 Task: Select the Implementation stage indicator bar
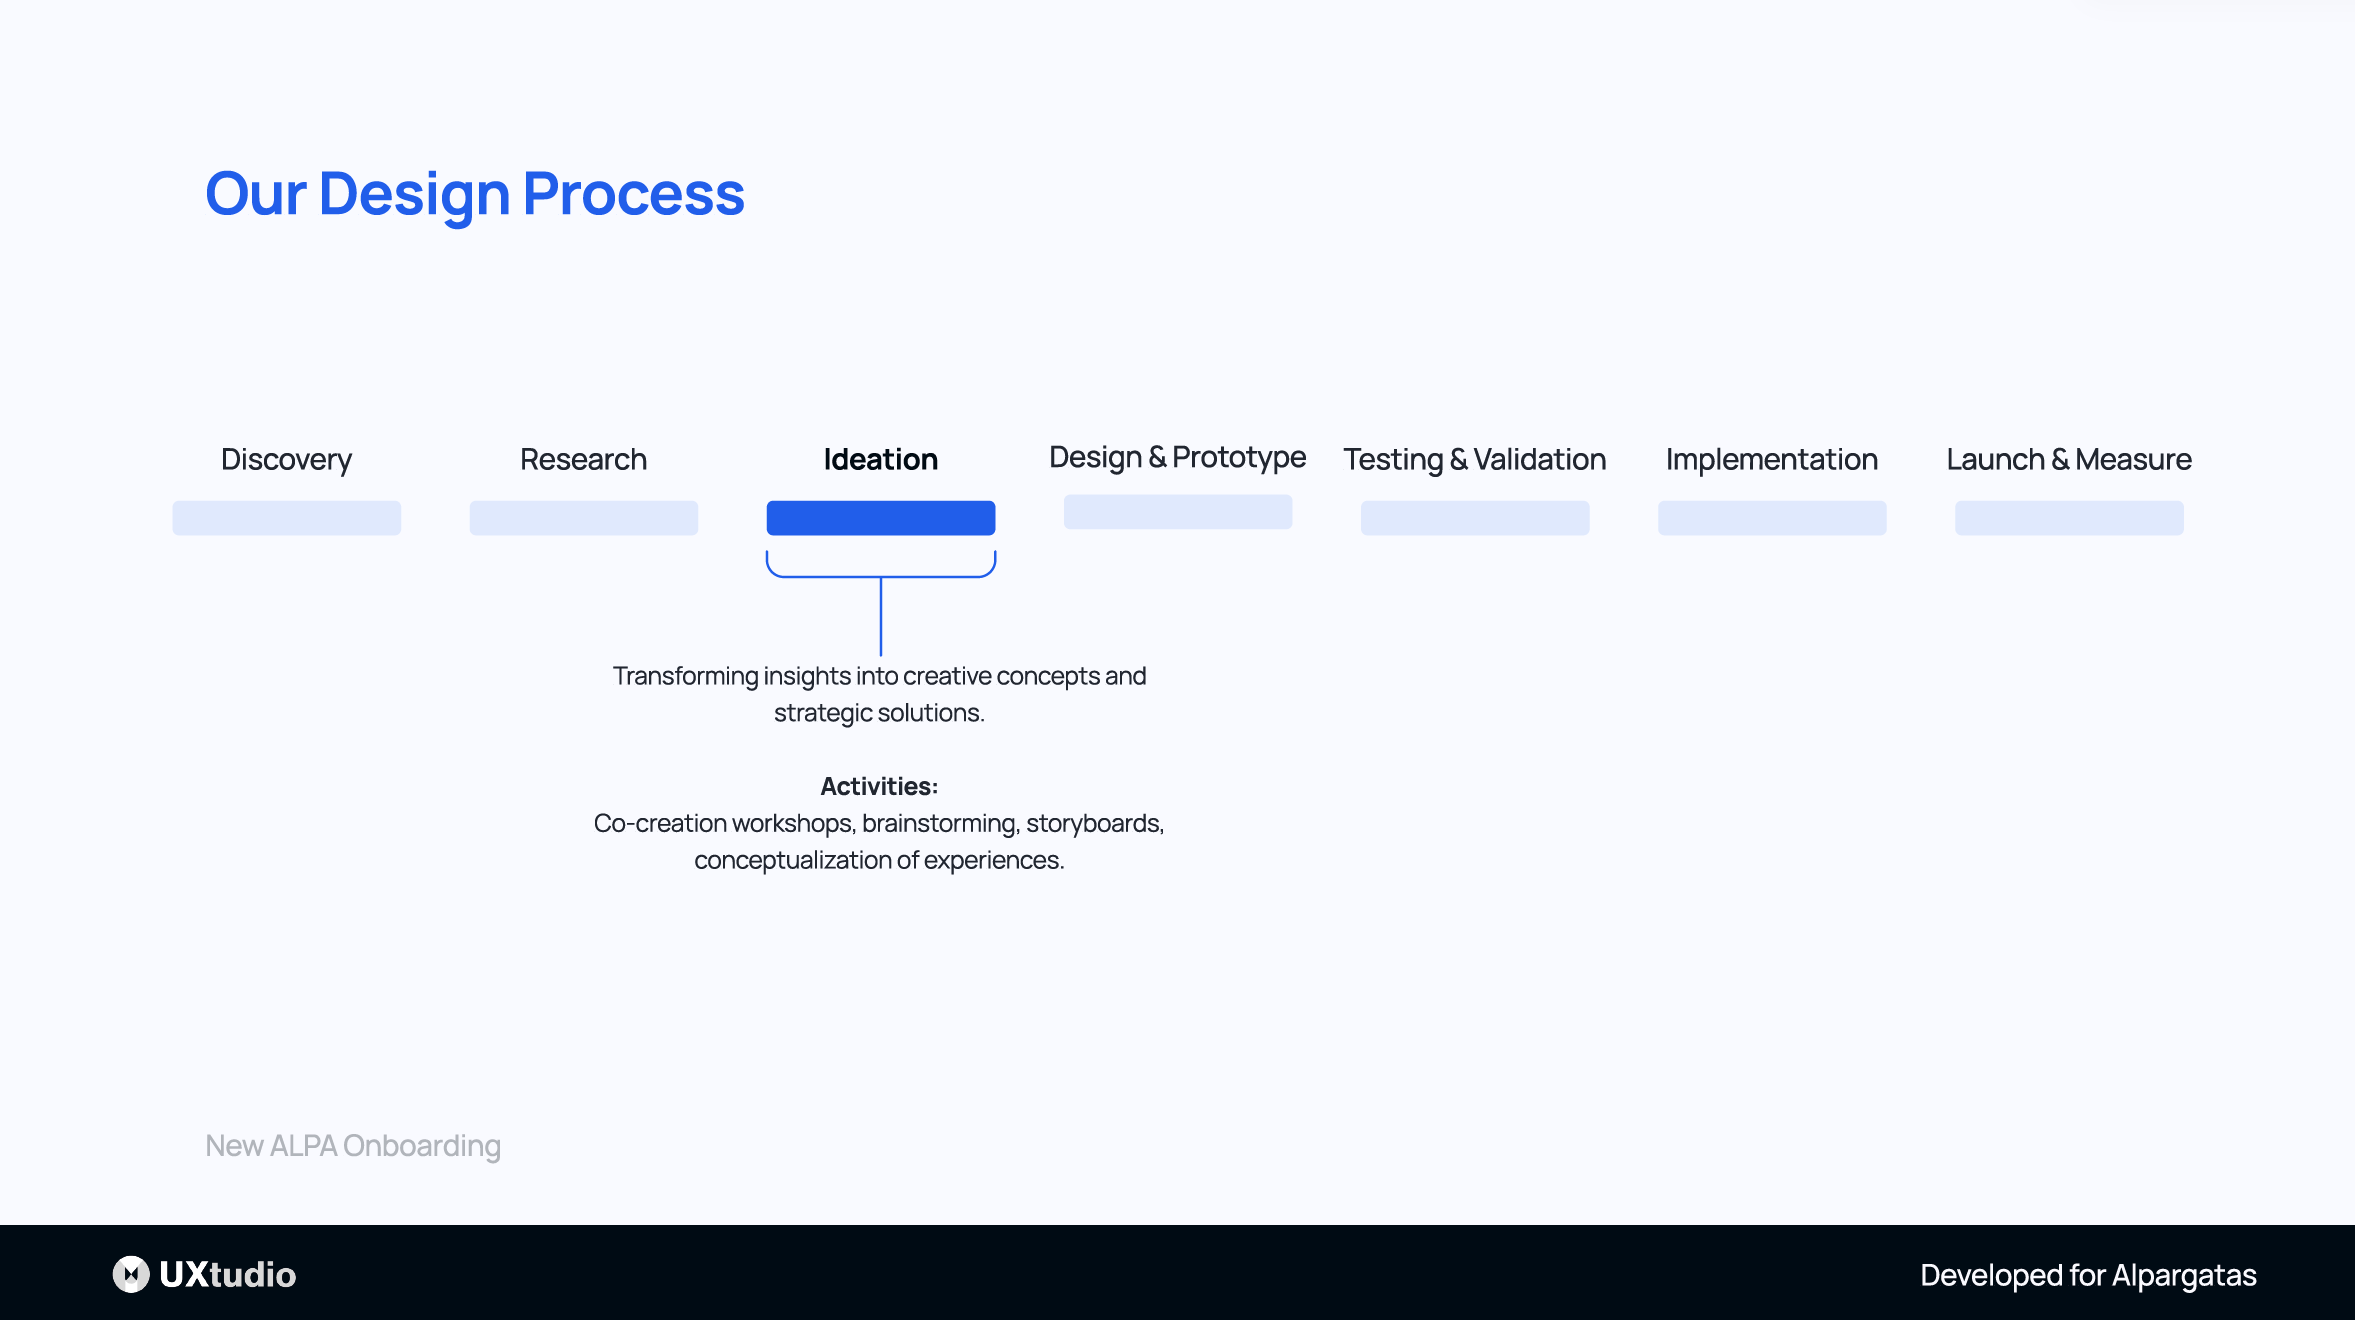click(x=1772, y=517)
